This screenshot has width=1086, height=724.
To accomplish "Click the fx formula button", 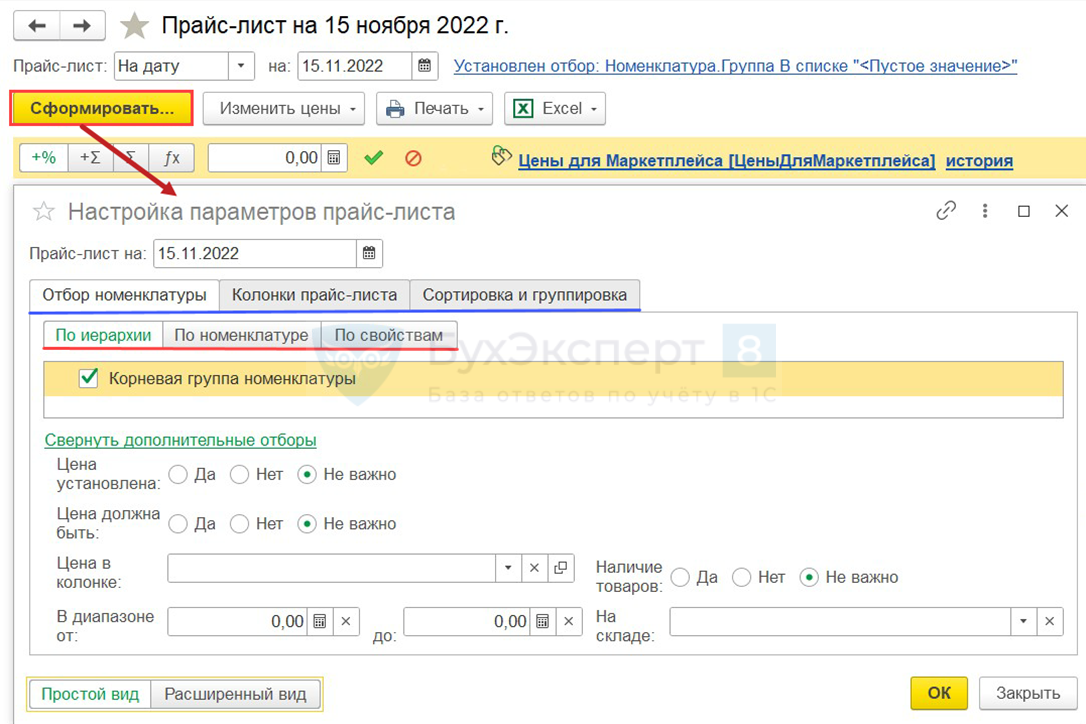I will (x=172, y=157).
